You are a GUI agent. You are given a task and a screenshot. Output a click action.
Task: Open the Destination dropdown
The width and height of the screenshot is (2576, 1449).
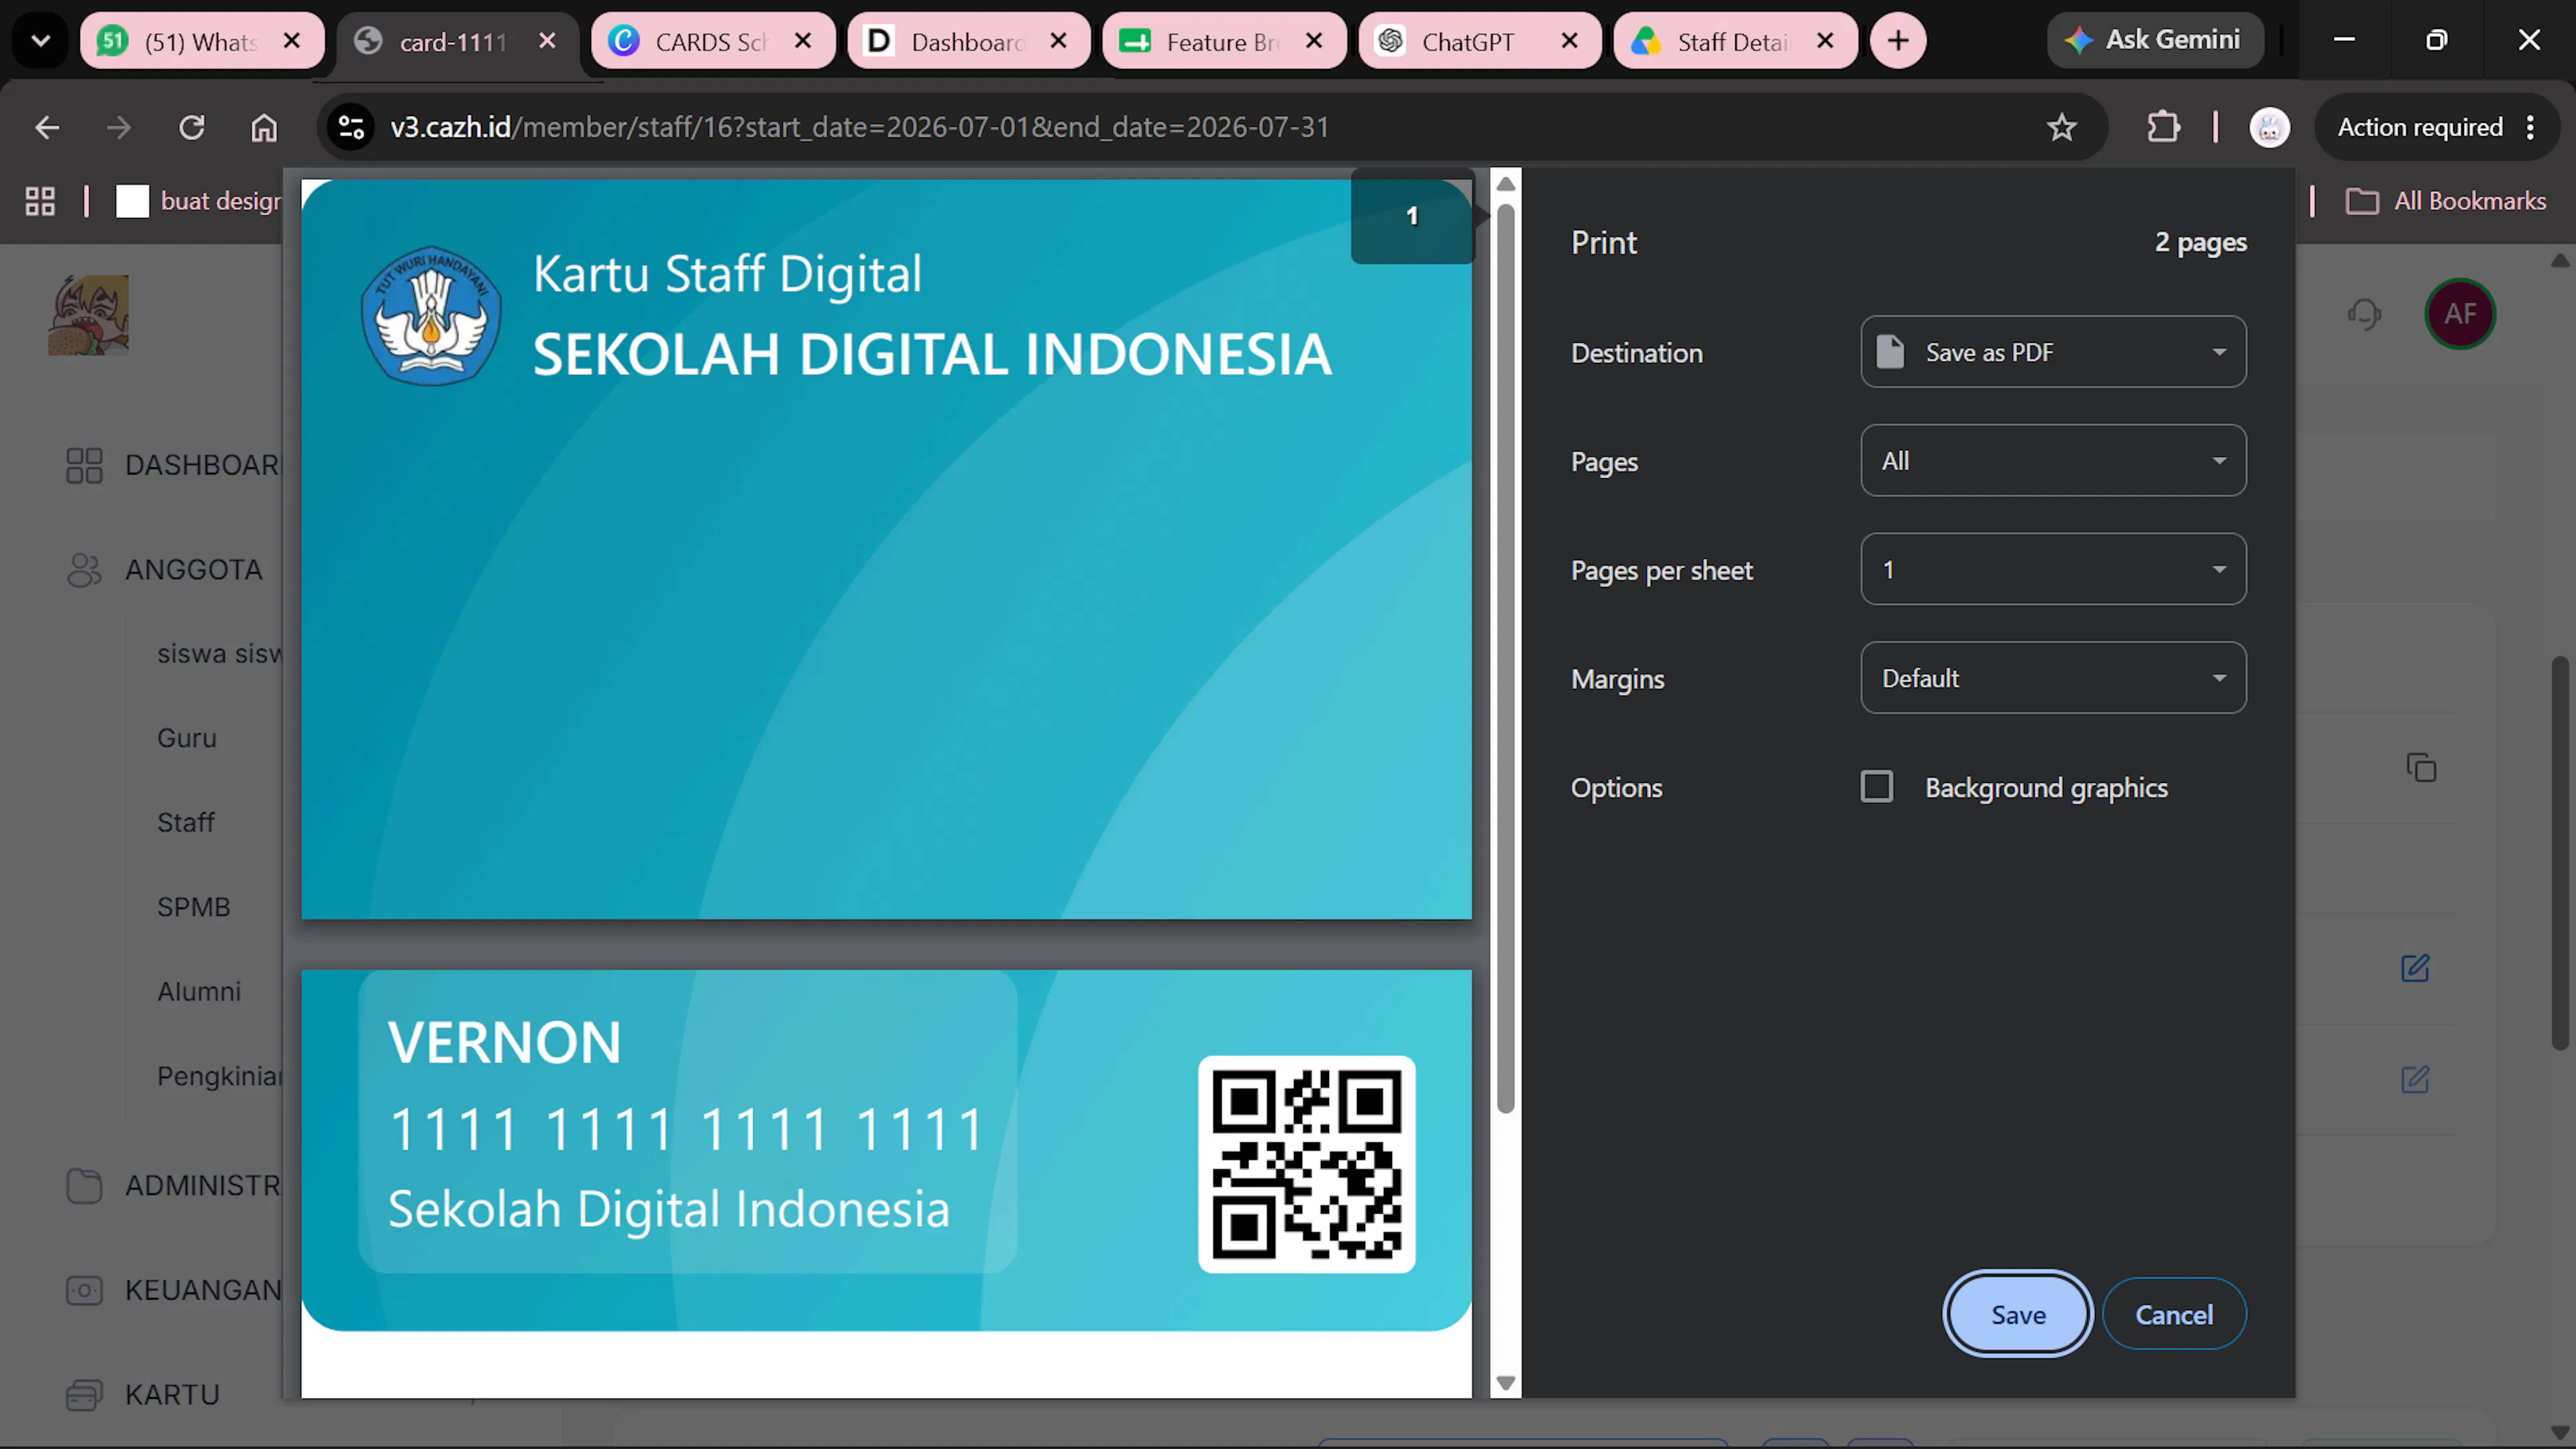click(2053, 352)
